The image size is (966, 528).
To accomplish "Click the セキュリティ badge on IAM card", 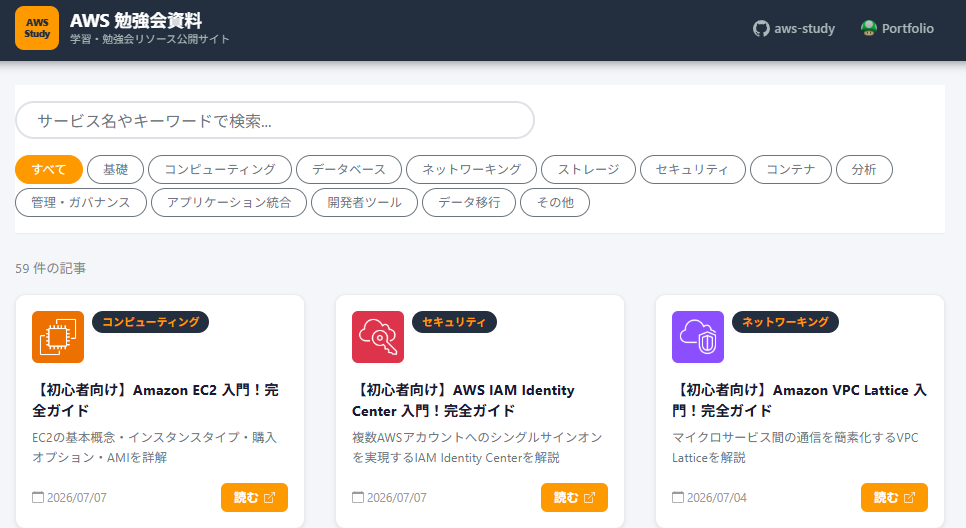I will tap(454, 322).
